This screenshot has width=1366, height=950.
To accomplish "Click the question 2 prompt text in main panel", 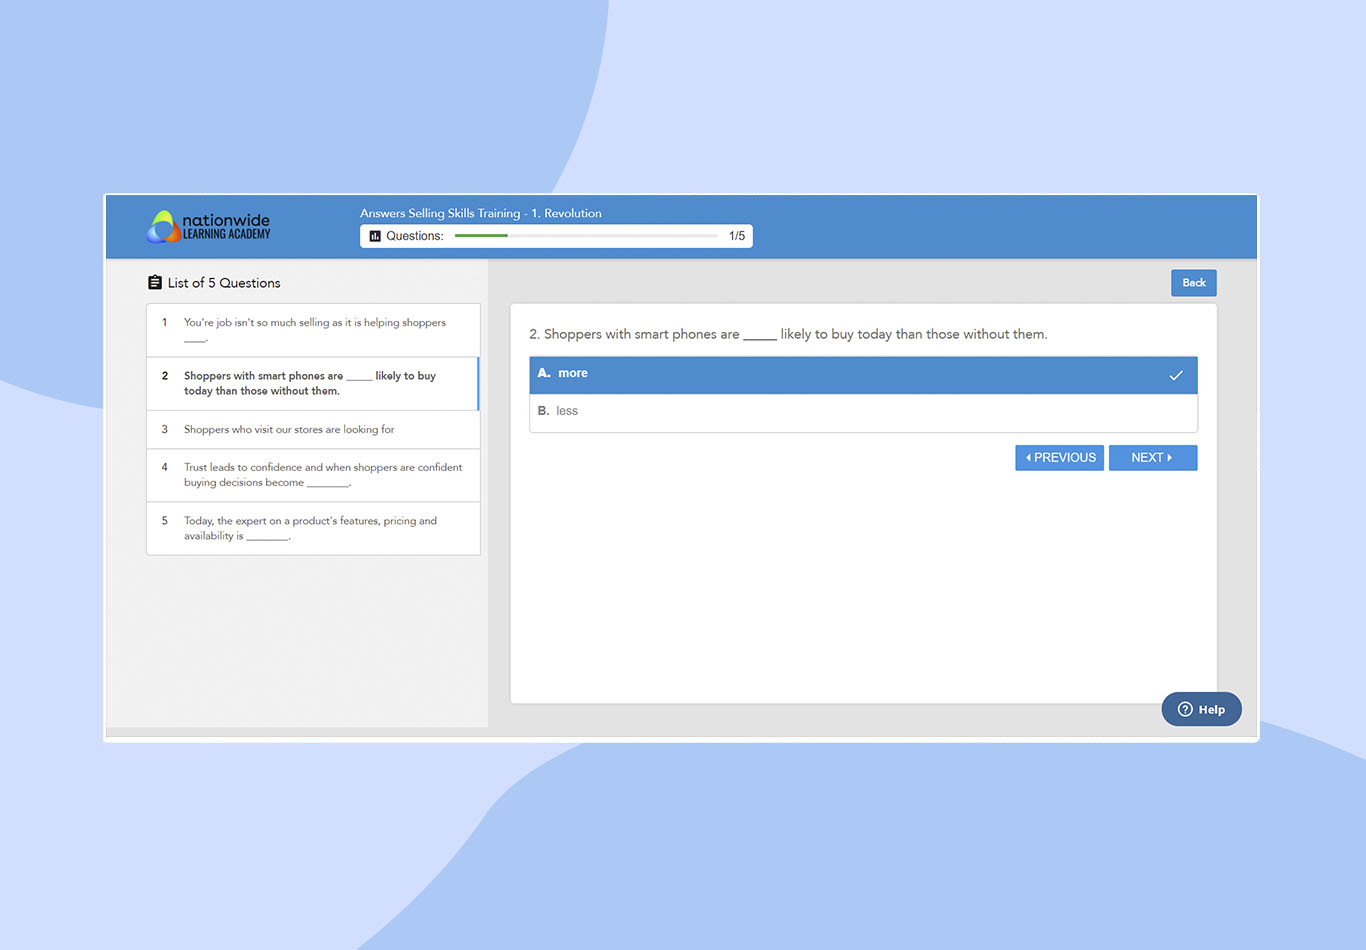I will click(x=788, y=334).
